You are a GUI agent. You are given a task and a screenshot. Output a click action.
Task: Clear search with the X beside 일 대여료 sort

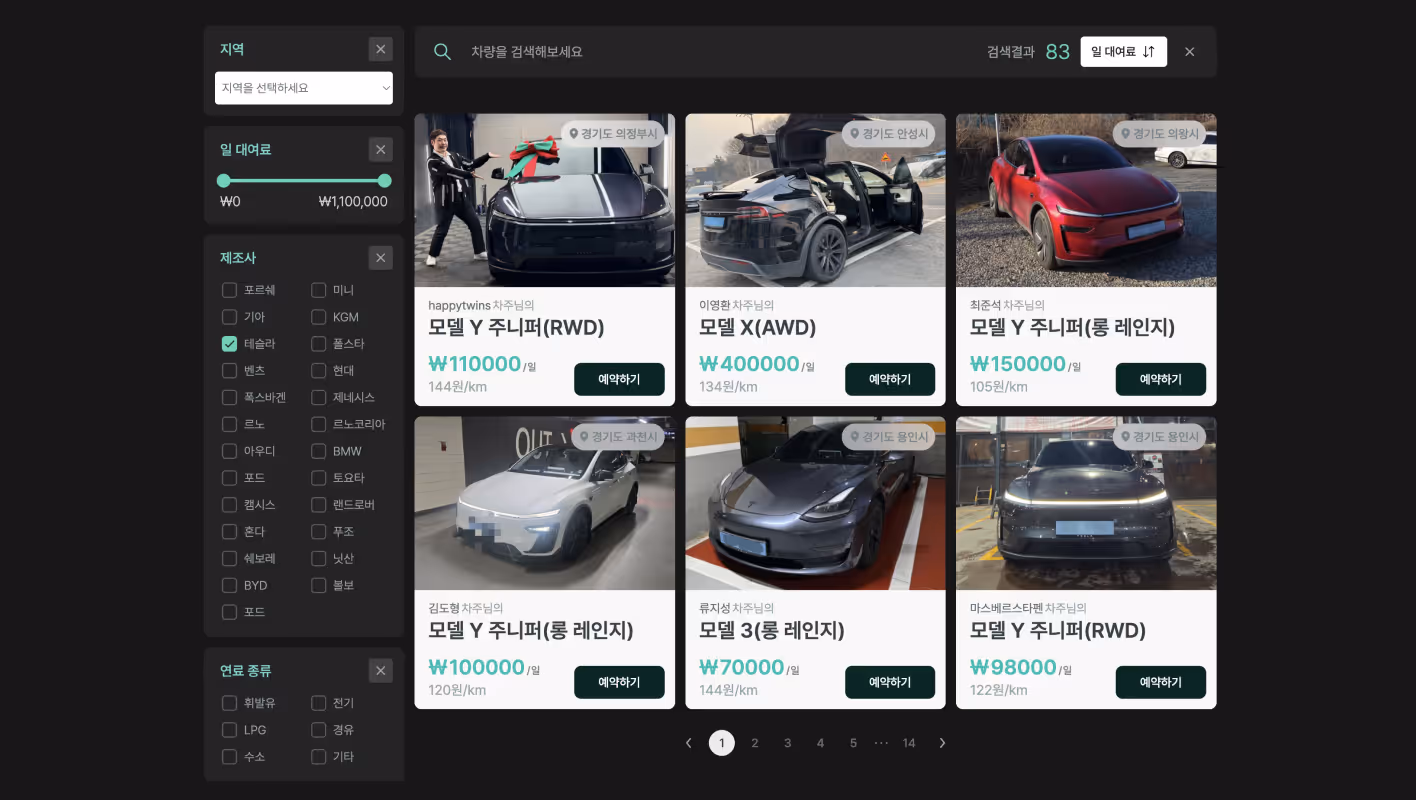[1189, 52]
